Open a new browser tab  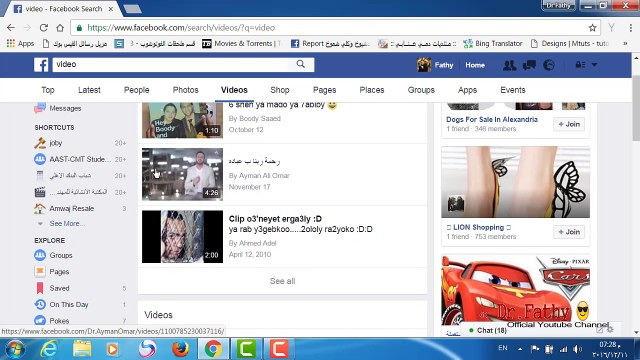pyautogui.click(x=132, y=9)
